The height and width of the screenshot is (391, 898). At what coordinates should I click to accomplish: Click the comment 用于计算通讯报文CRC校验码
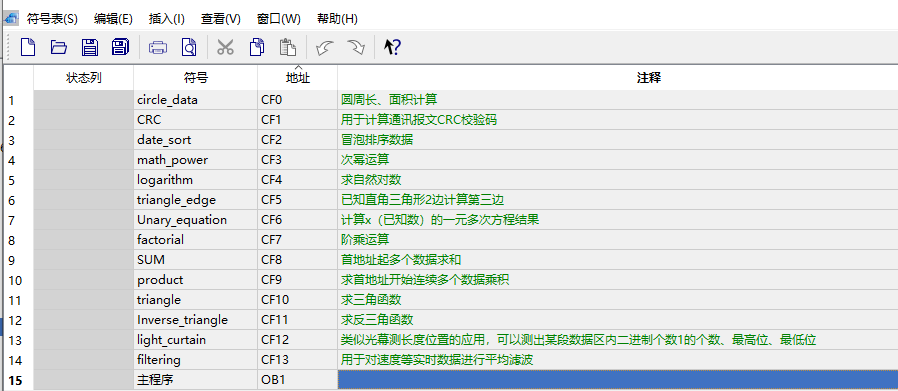419,120
